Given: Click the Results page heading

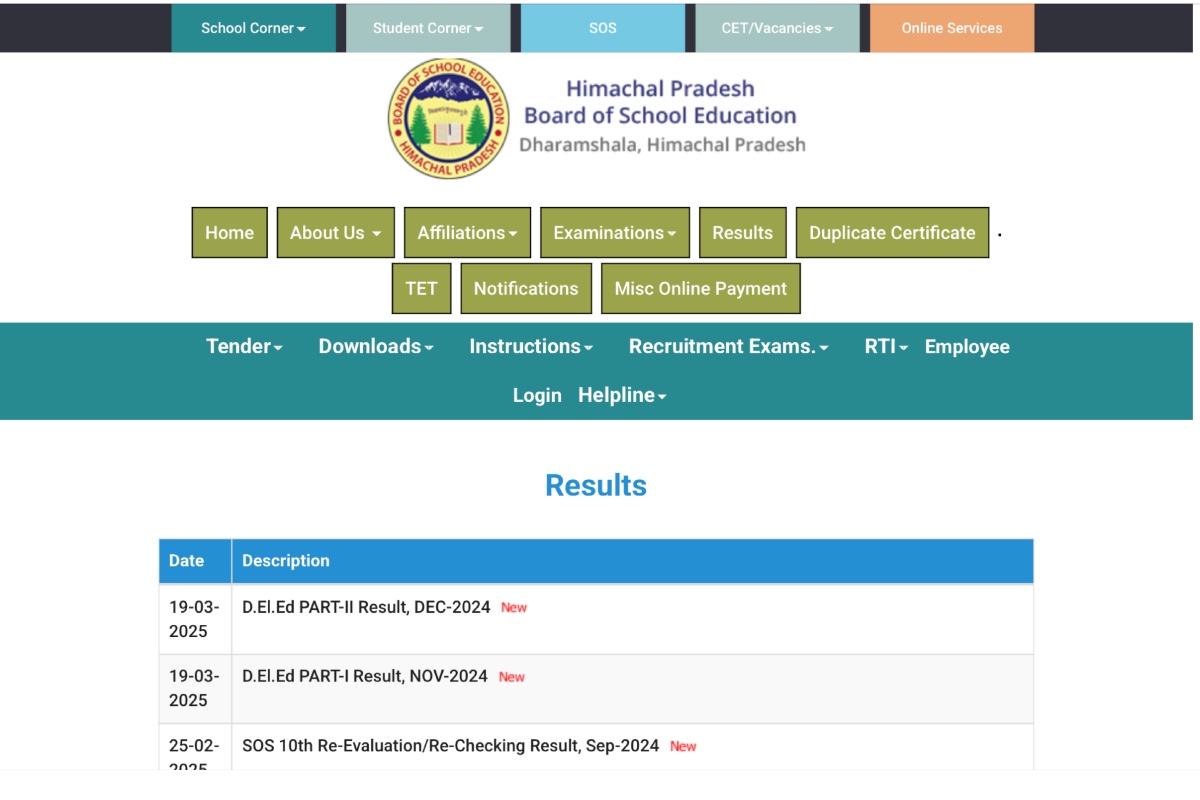Looking at the screenshot, I should pyautogui.click(x=596, y=485).
